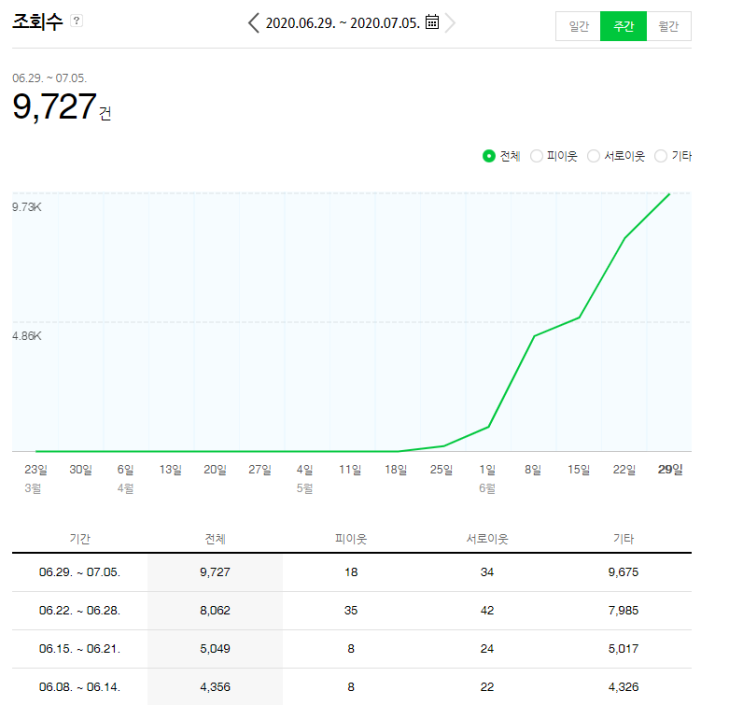
Task: Click the 4,326 기타 cell
Action: [623, 687]
